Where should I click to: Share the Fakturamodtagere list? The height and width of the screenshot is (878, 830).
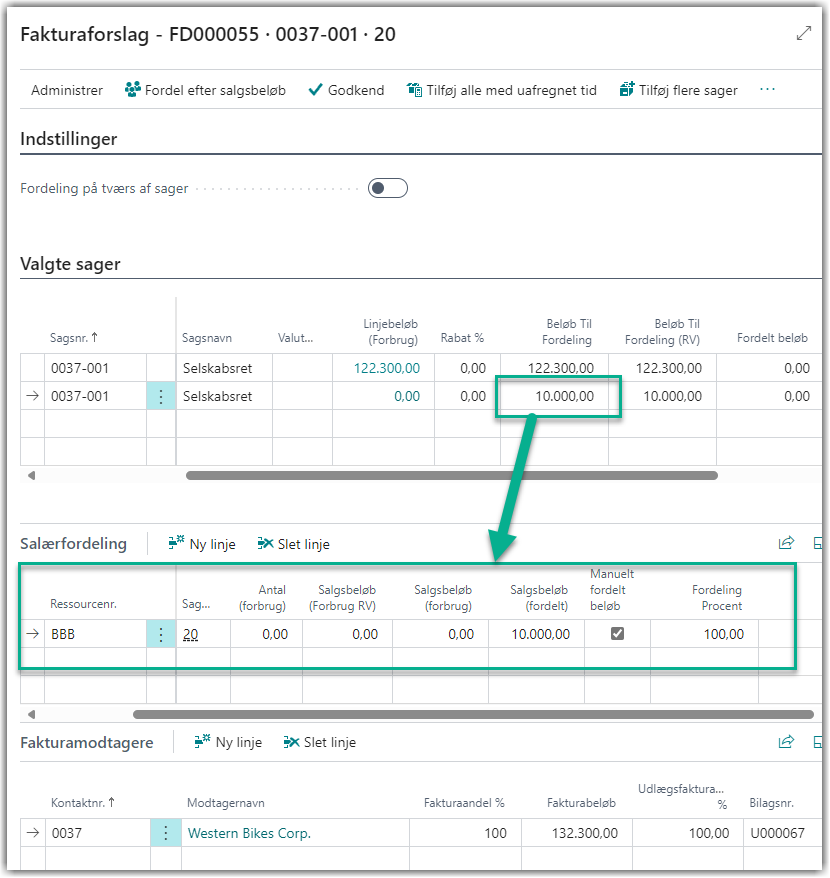point(786,742)
